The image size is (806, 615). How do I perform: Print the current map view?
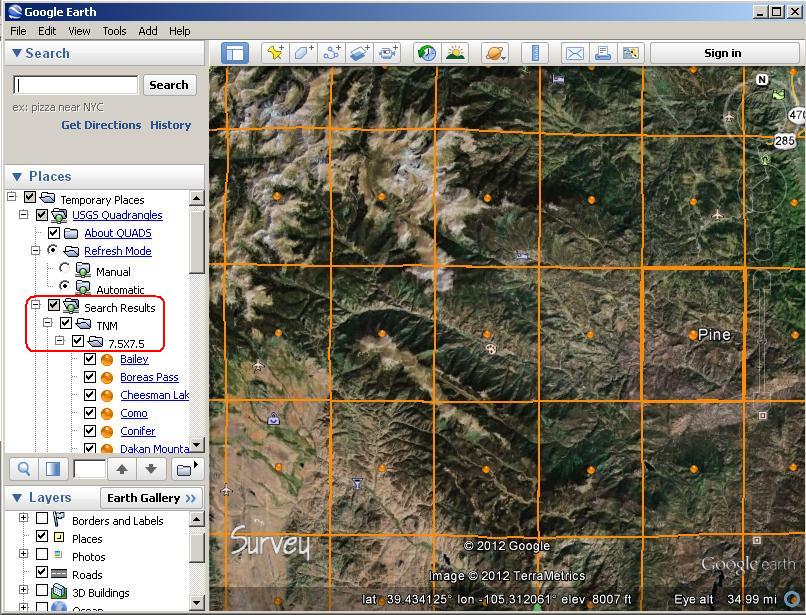point(602,52)
